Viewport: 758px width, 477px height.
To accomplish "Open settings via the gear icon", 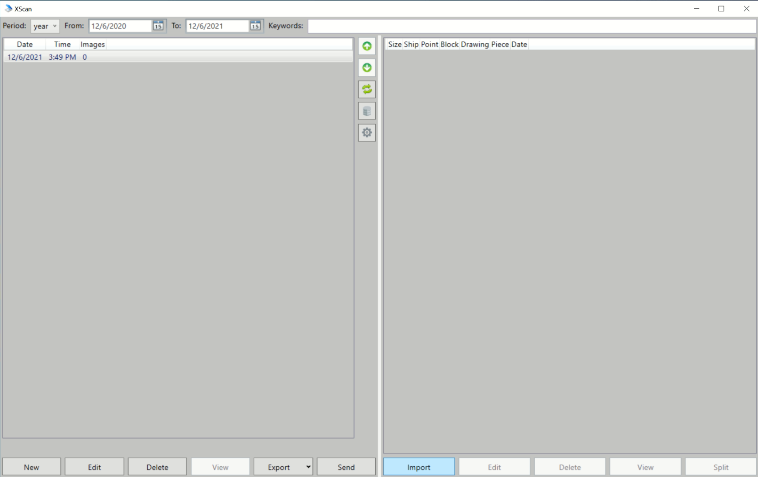I will (367, 132).
